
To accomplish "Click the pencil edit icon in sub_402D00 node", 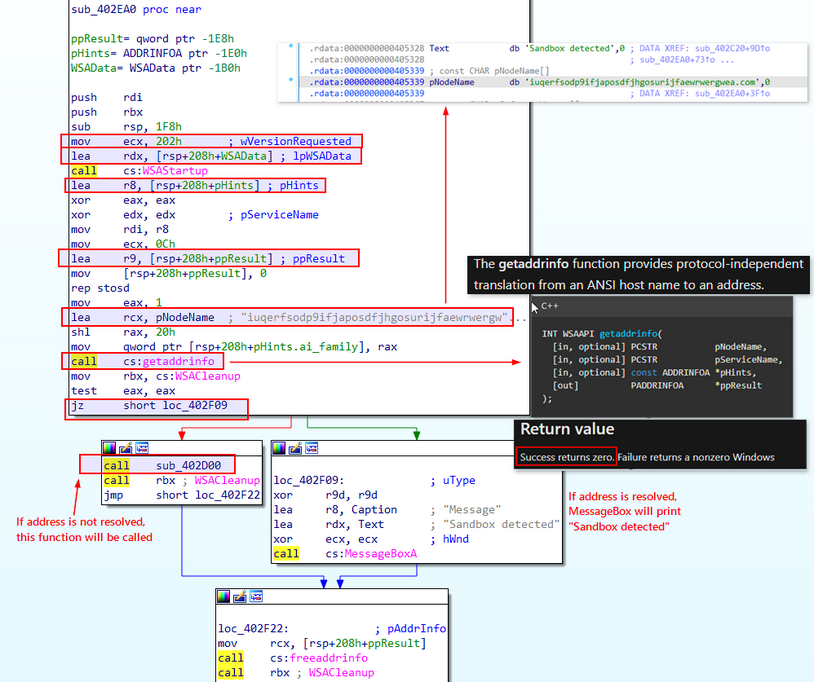I will (126, 448).
